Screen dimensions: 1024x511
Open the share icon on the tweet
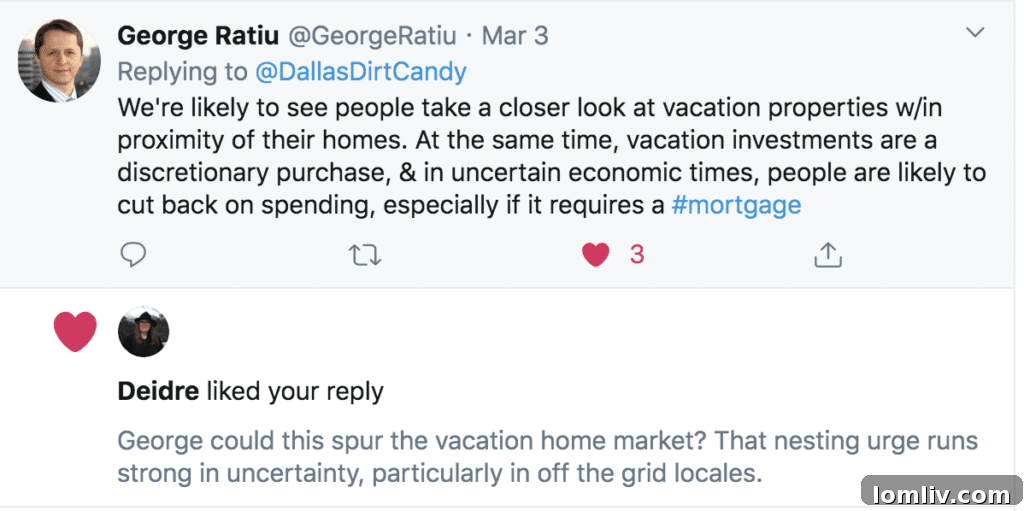826,256
